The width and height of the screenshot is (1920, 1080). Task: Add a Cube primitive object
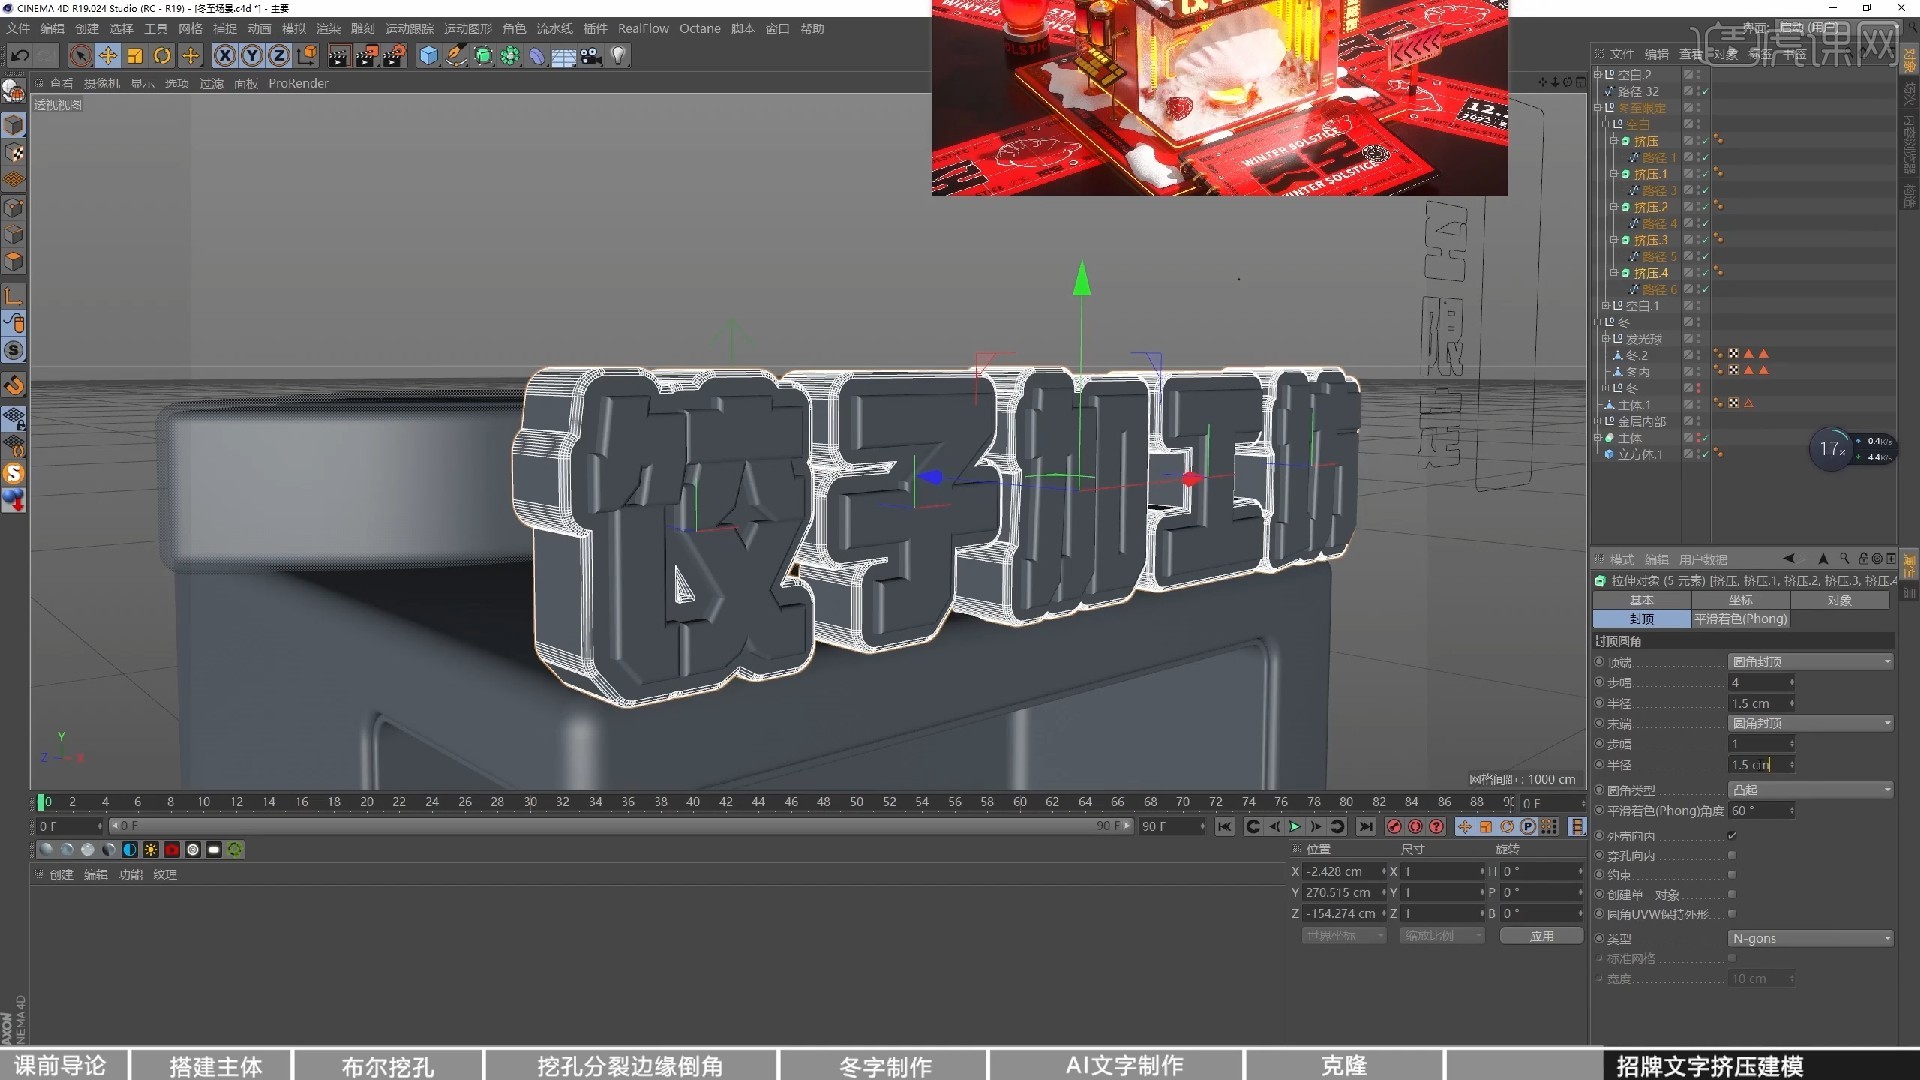pos(429,56)
